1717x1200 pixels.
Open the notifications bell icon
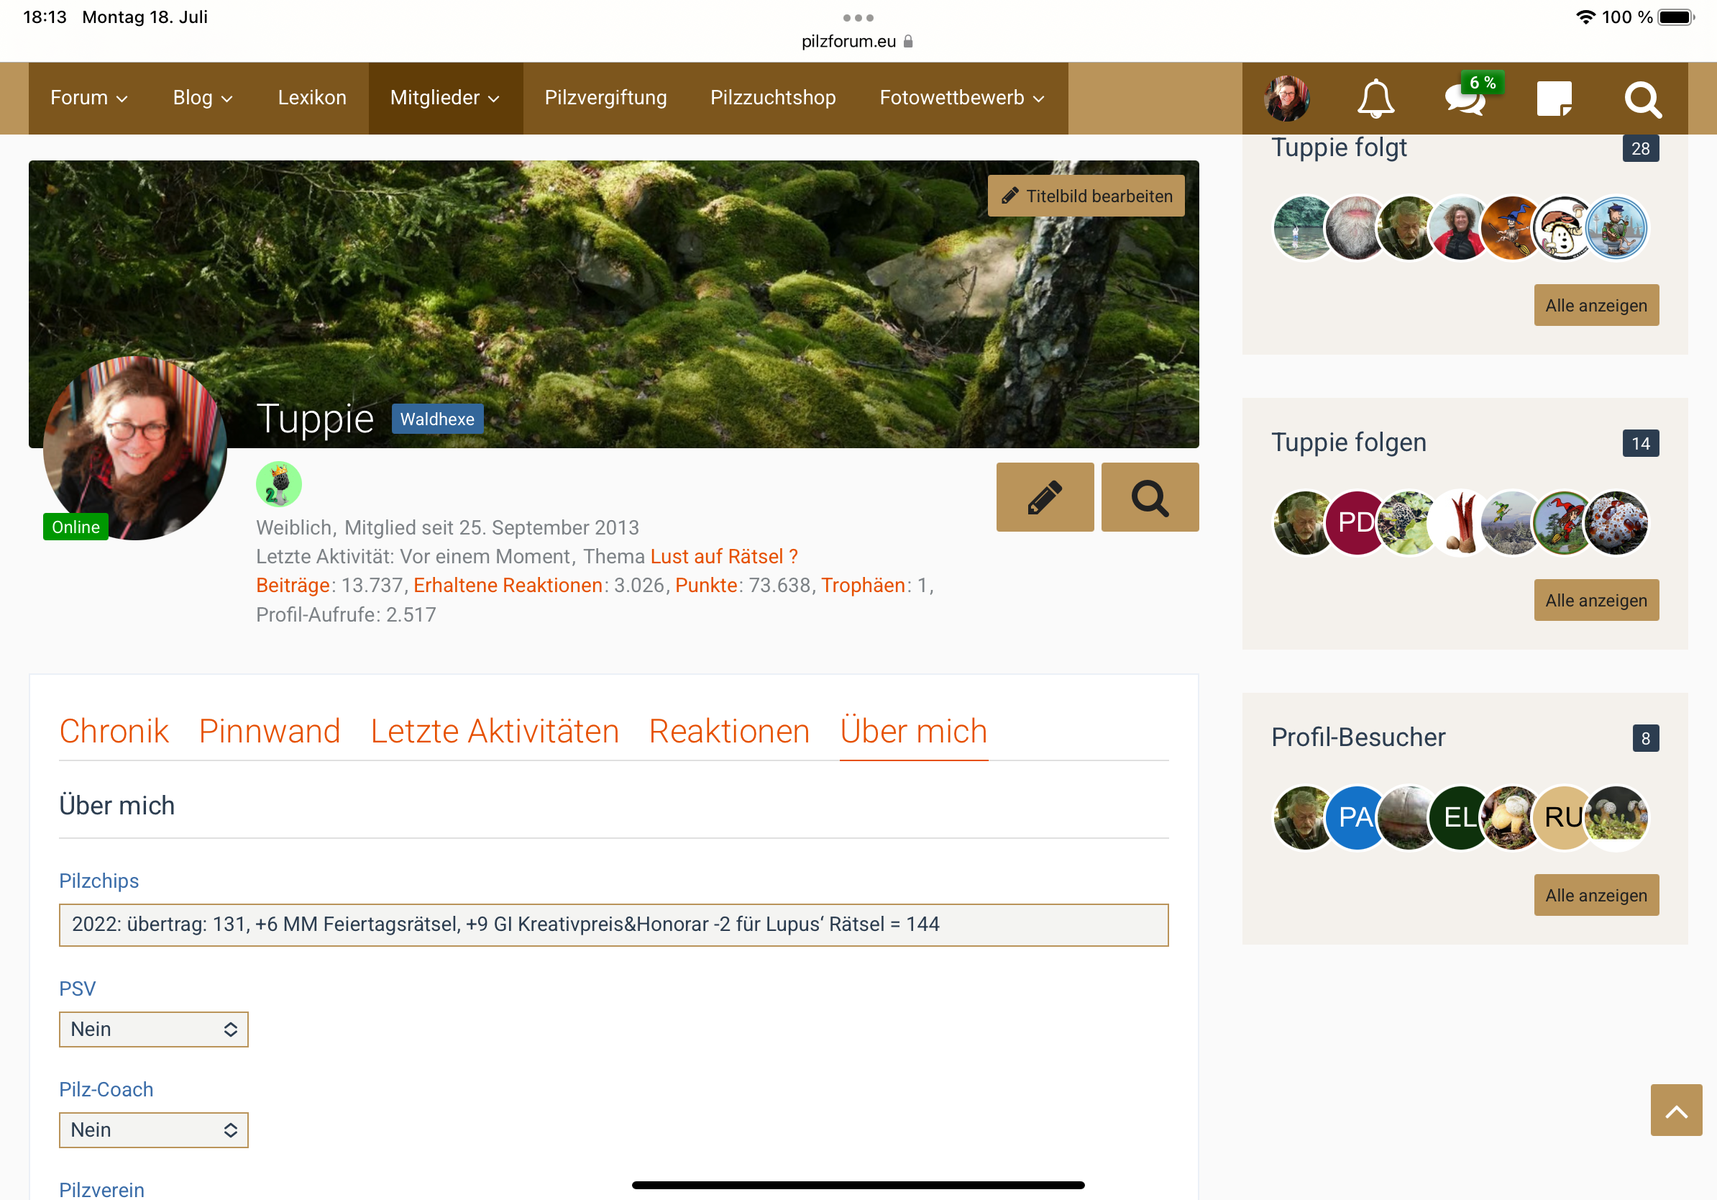coord(1375,98)
